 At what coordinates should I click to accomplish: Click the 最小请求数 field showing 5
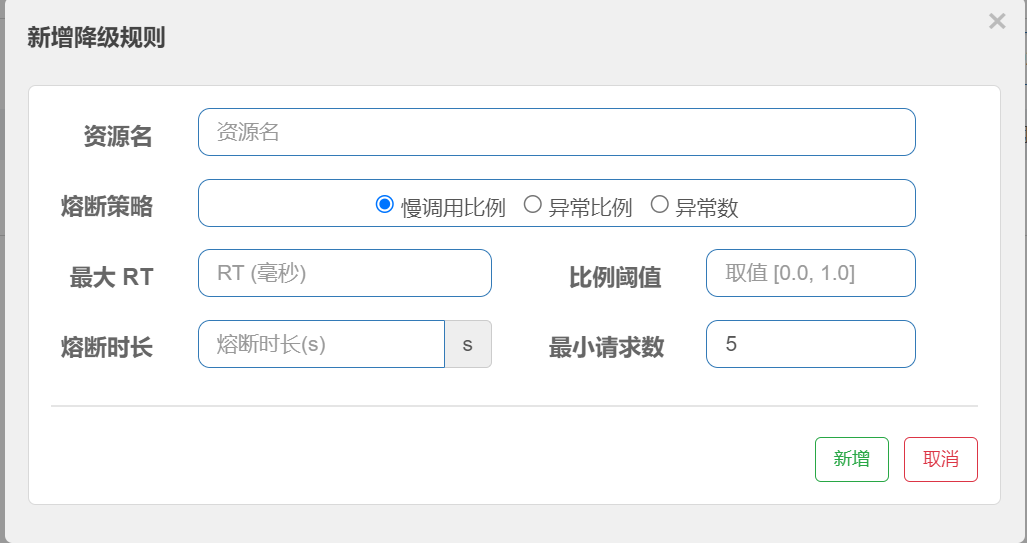[x=810, y=344]
